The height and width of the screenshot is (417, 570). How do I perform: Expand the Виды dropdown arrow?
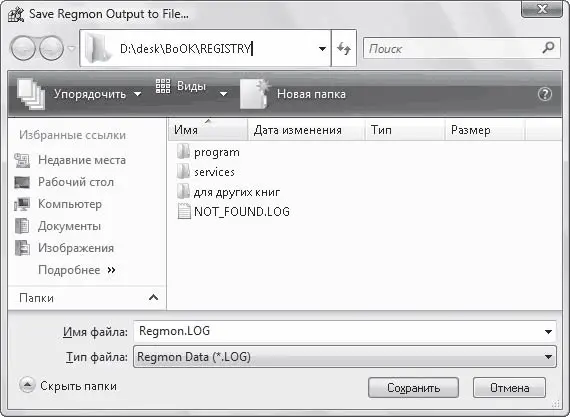pyautogui.click(x=224, y=94)
